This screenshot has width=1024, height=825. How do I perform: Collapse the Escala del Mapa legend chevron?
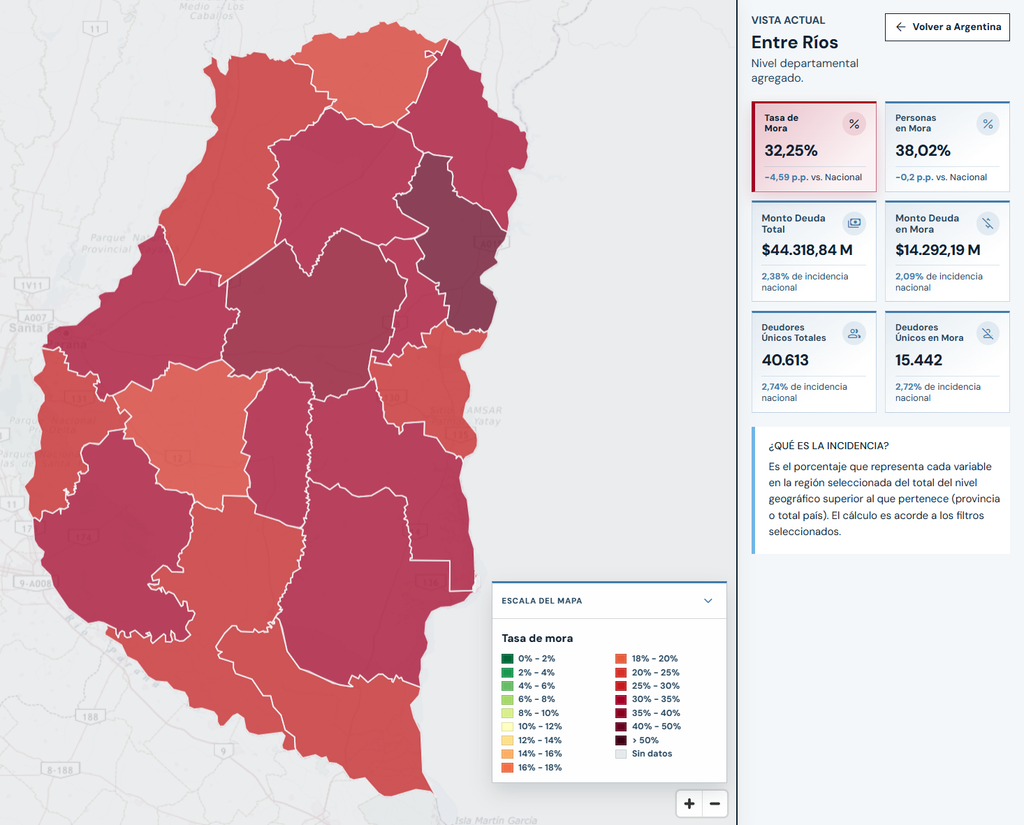708,600
